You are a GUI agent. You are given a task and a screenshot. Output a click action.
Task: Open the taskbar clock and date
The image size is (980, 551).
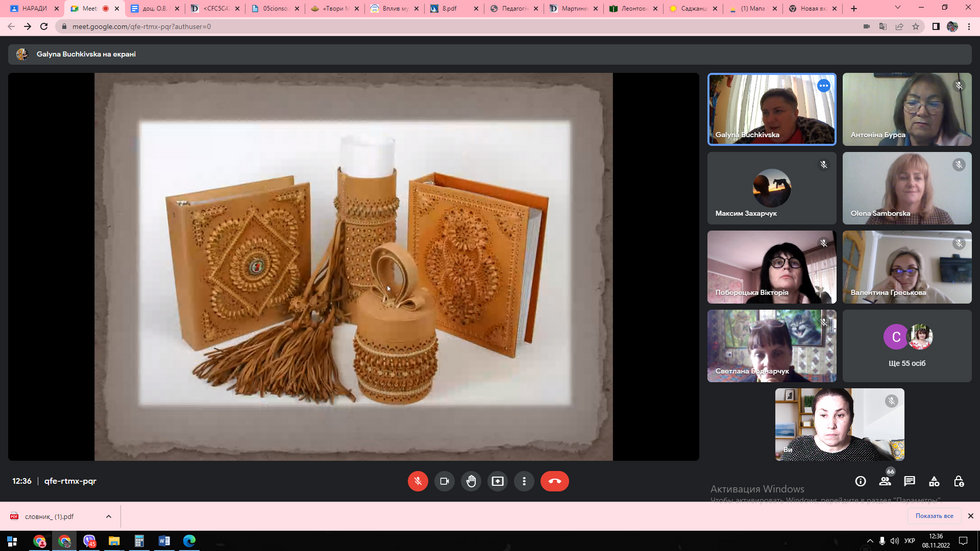936,541
